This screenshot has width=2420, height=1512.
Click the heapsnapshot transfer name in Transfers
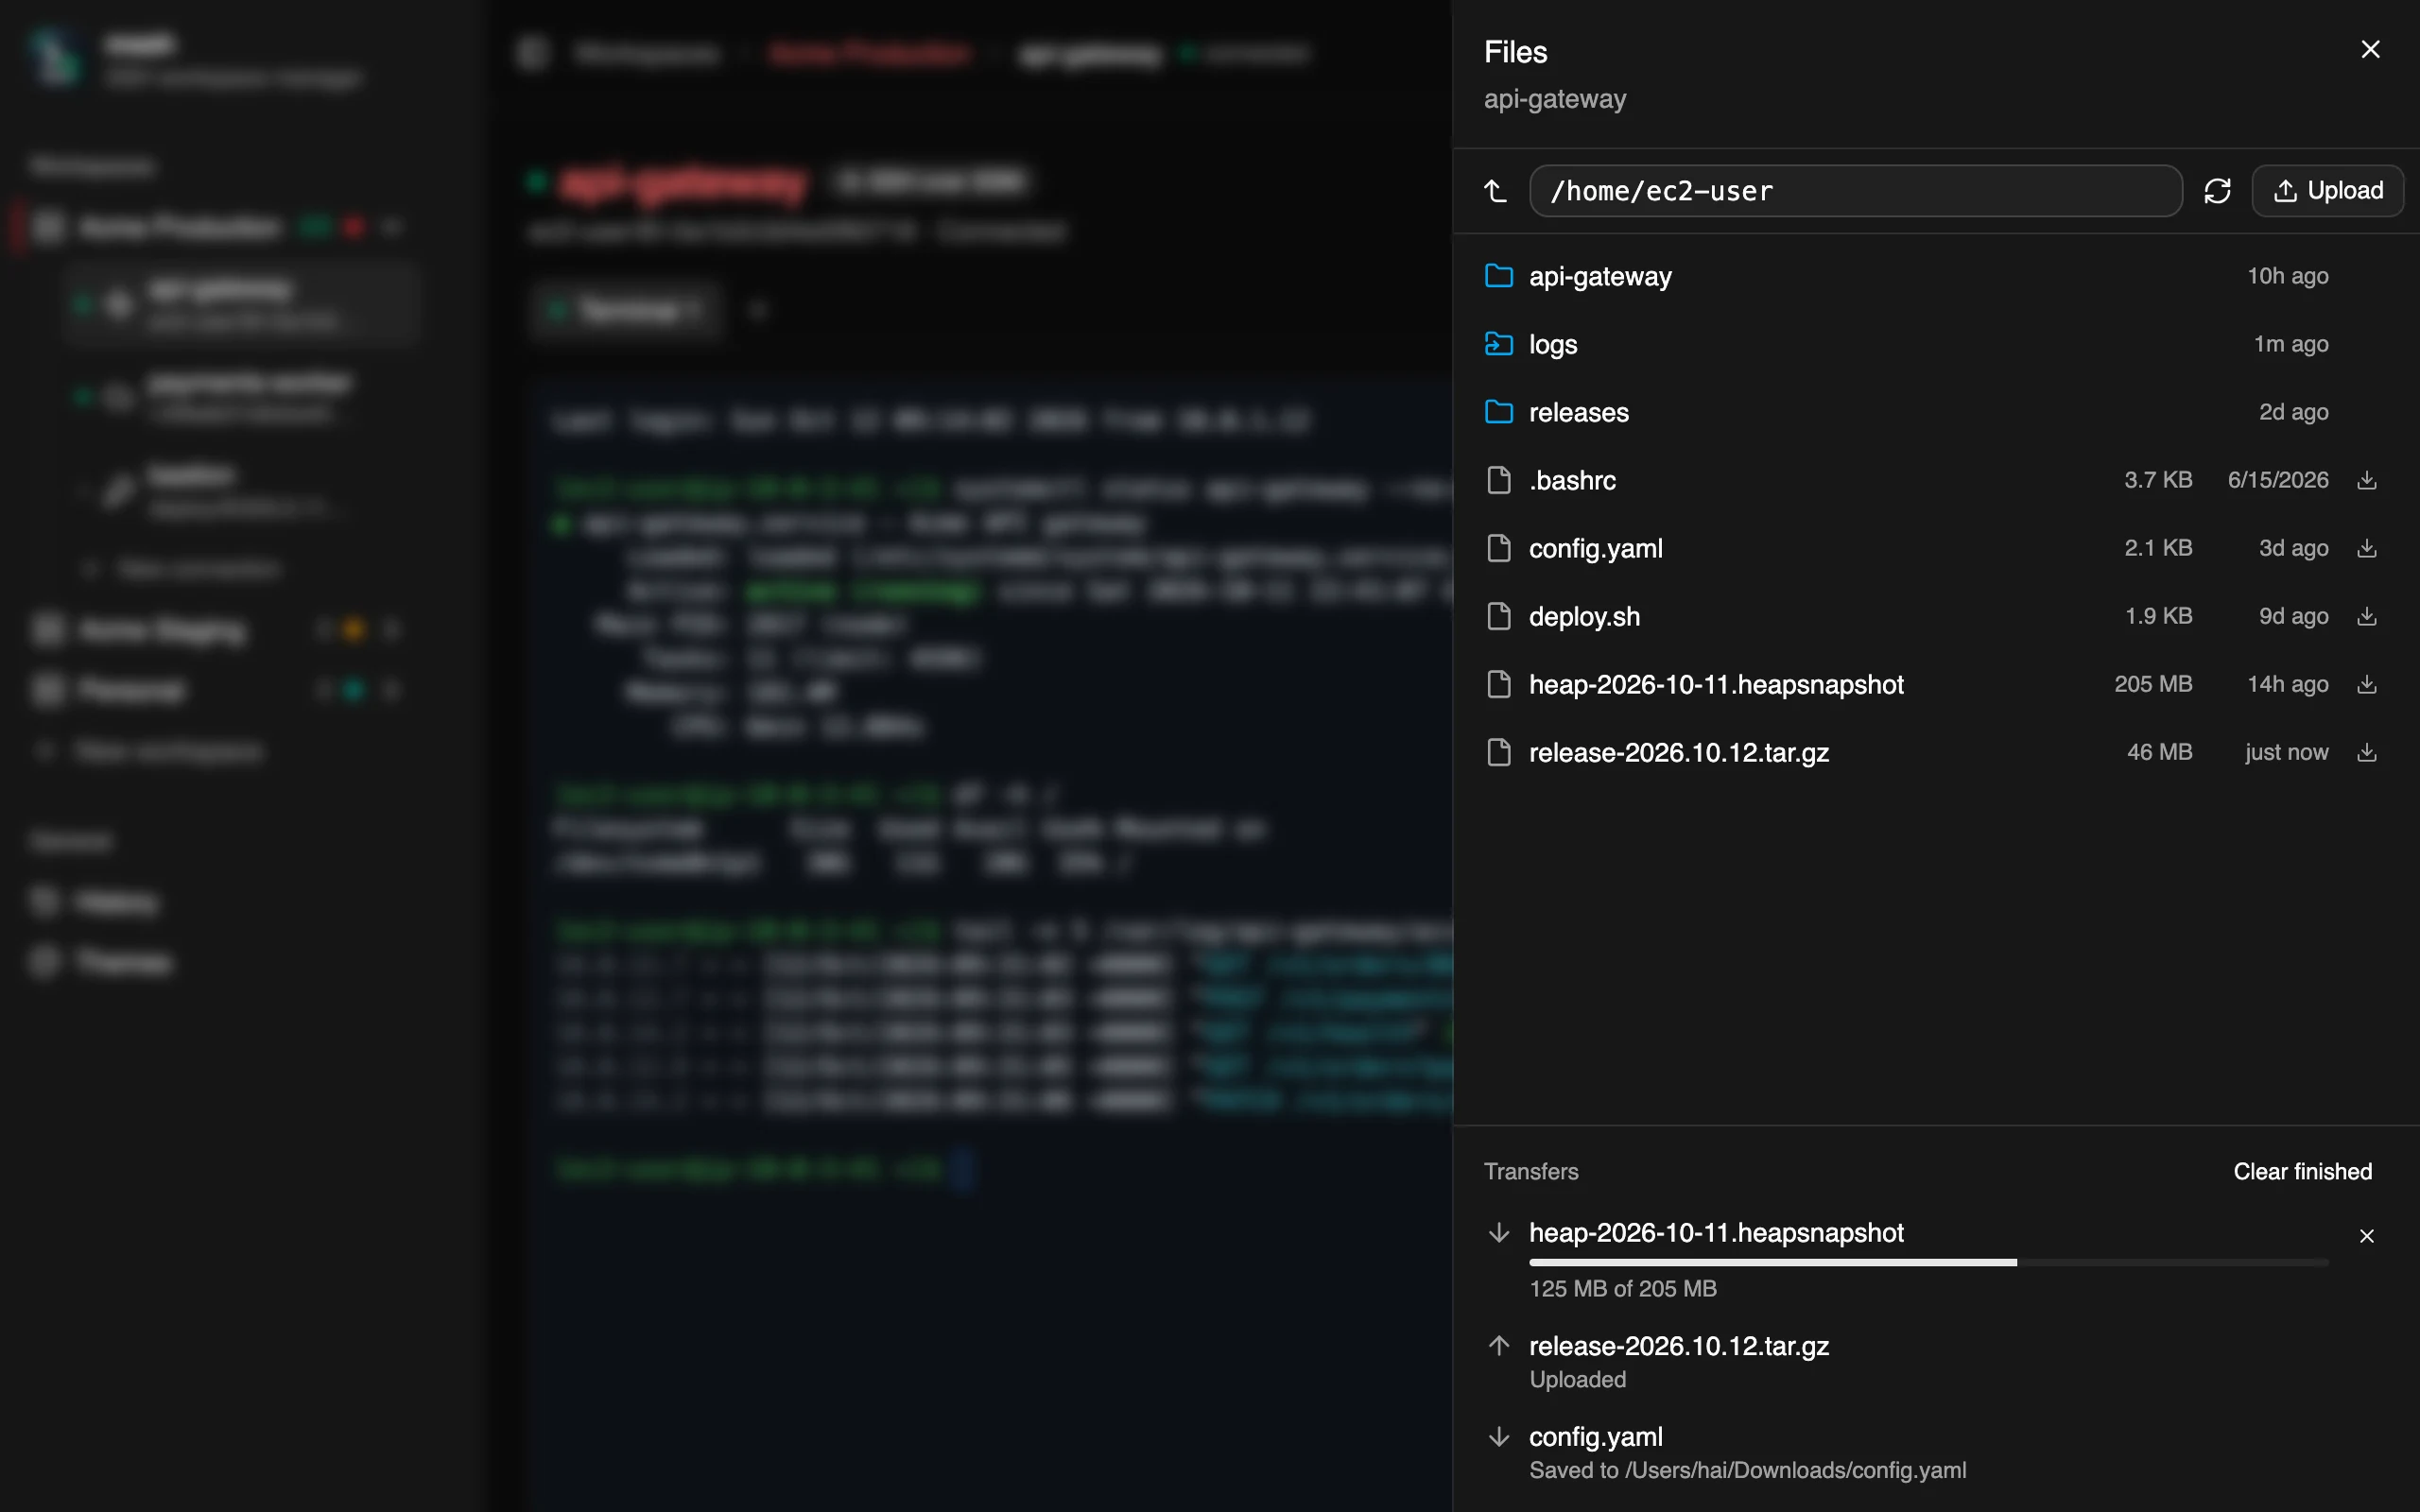point(1716,1232)
